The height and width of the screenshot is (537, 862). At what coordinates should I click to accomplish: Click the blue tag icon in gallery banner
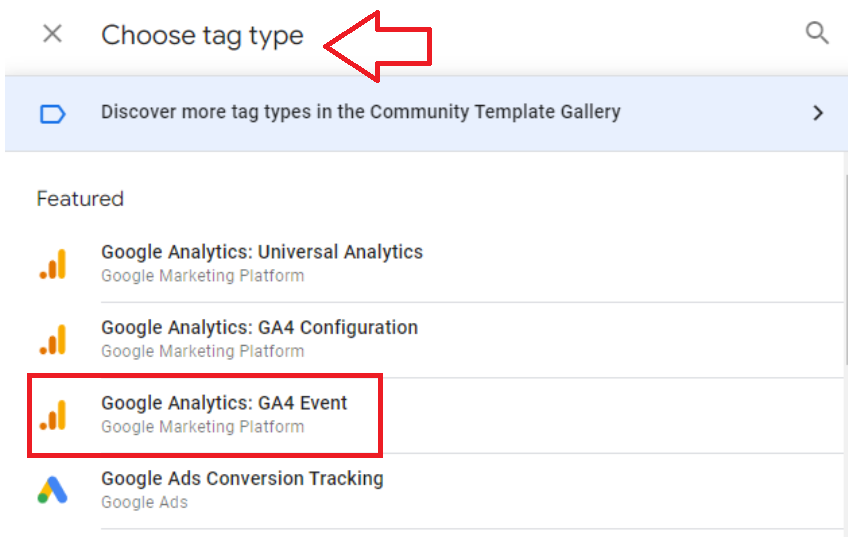[x=53, y=114]
